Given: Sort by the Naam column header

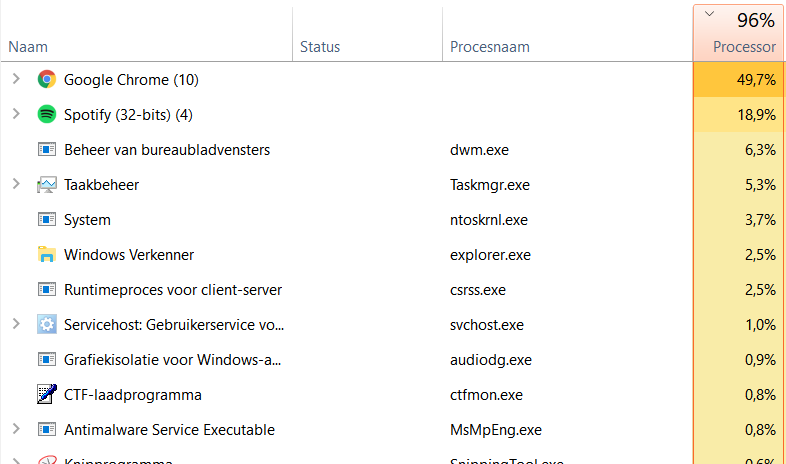Looking at the screenshot, I should [28, 47].
